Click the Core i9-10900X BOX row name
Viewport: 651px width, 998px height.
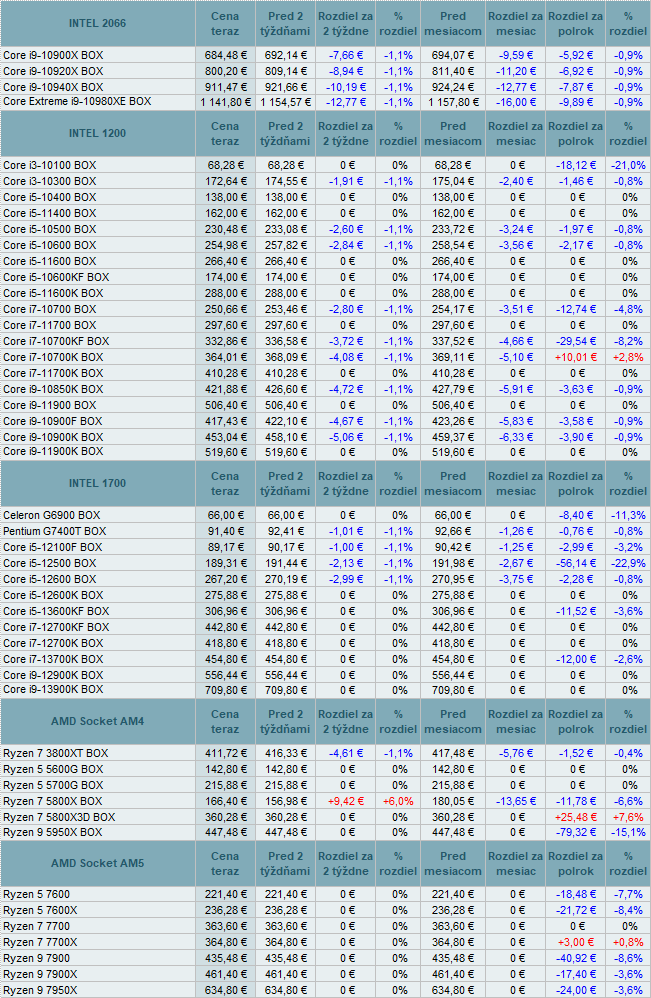(x=53, y=55)
